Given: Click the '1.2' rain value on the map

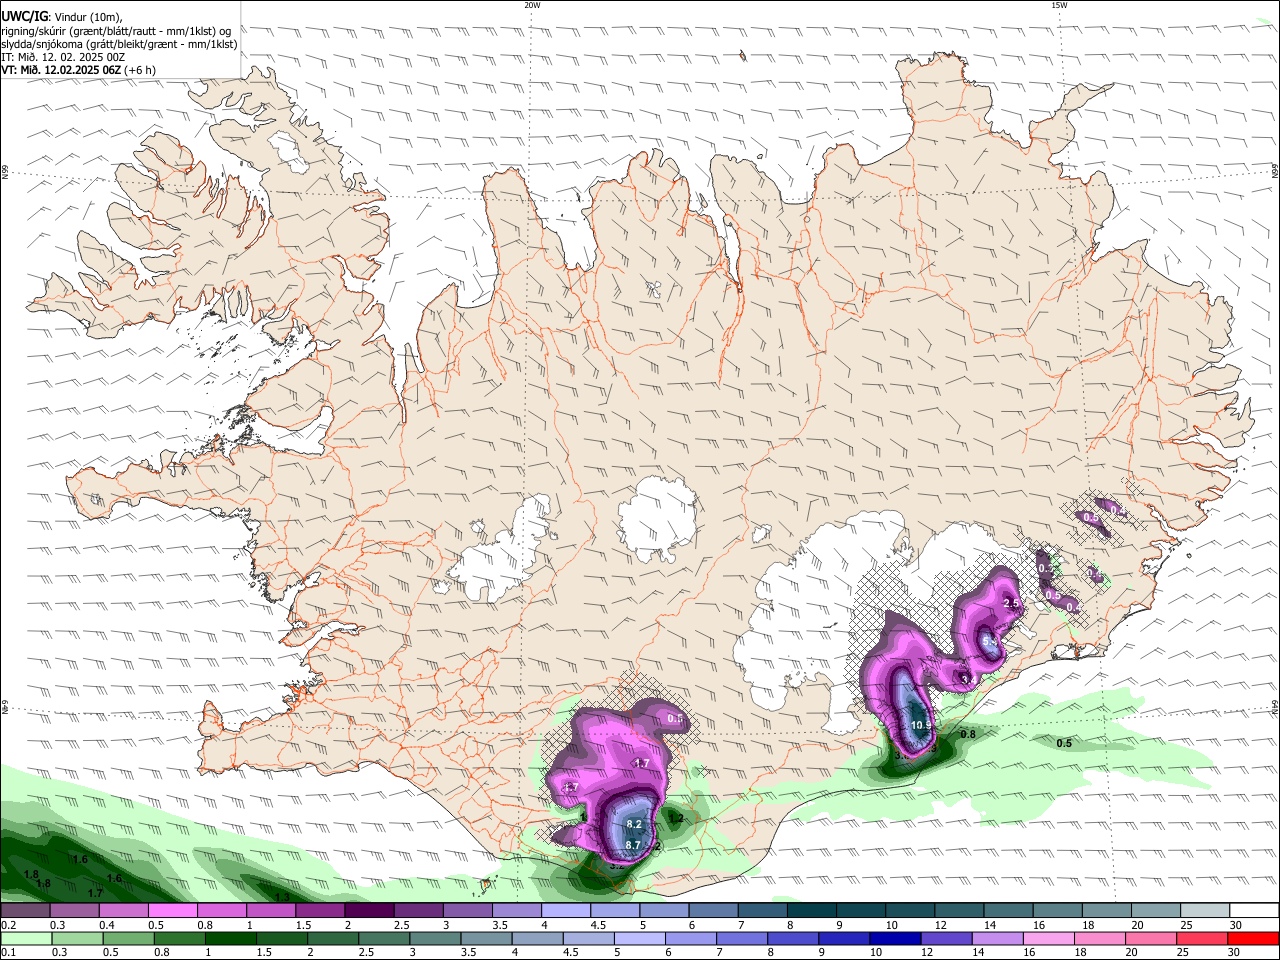Looking at the screenshot, I should [676, 818].
